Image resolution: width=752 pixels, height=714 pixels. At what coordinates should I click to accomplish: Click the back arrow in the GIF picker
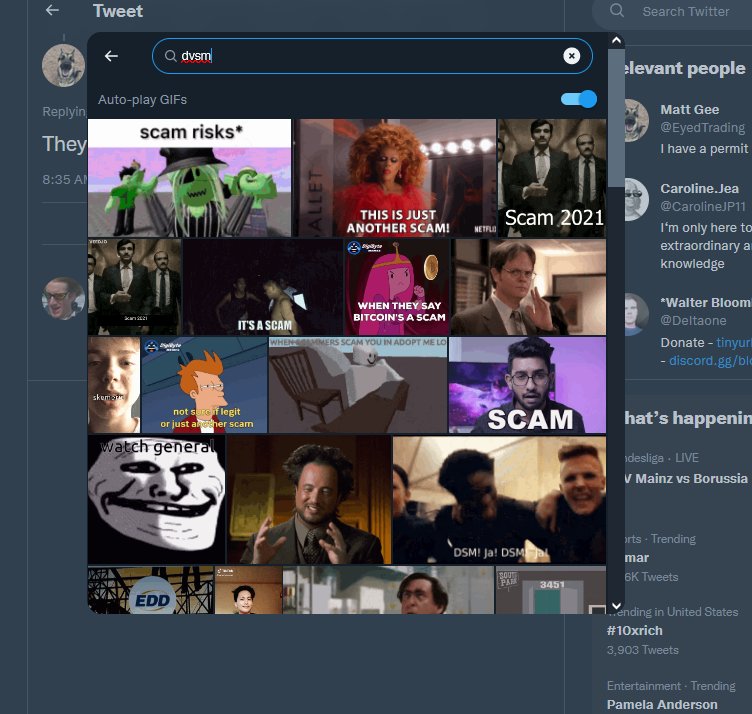pyautogui.click(x=111, y=56)
